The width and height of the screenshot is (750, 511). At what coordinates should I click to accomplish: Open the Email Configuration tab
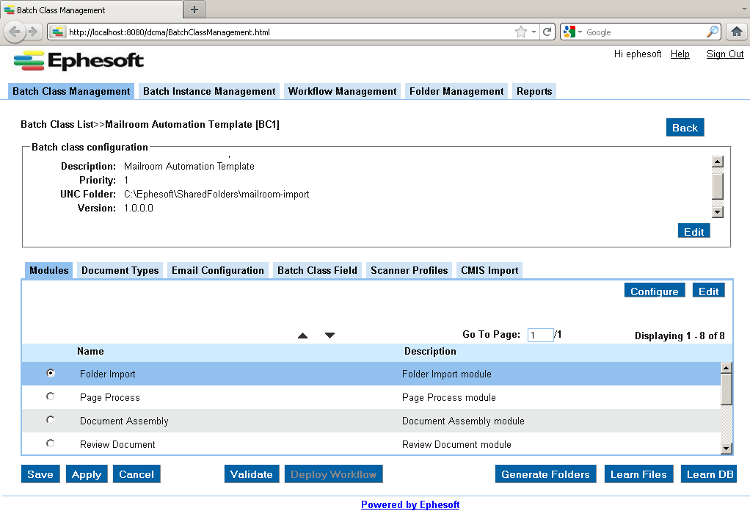(218, 270)
